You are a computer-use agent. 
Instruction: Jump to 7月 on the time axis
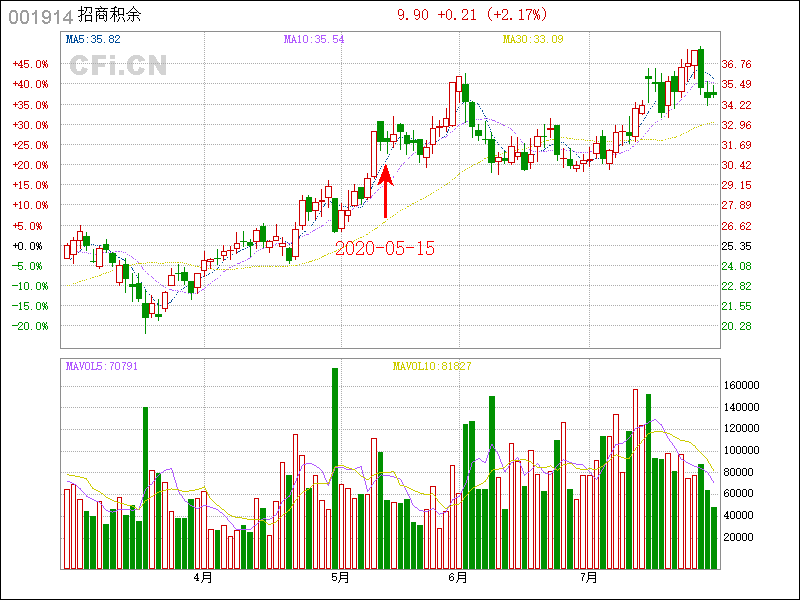(x=589, y=577)
